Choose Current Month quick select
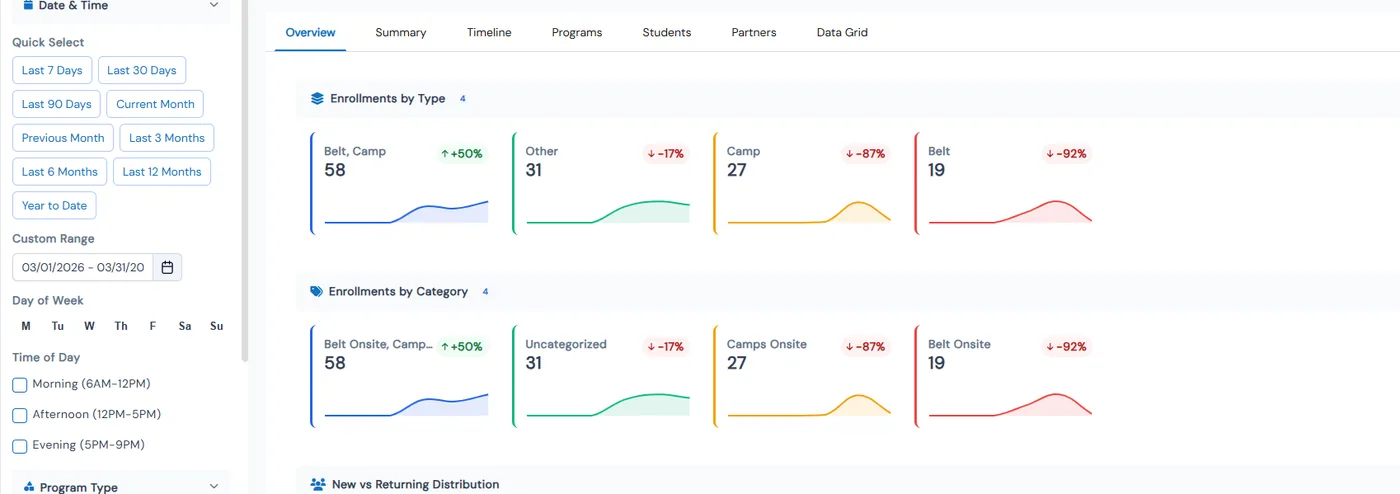The width and height of the screenshot is (1400, 494). (155, 104)
